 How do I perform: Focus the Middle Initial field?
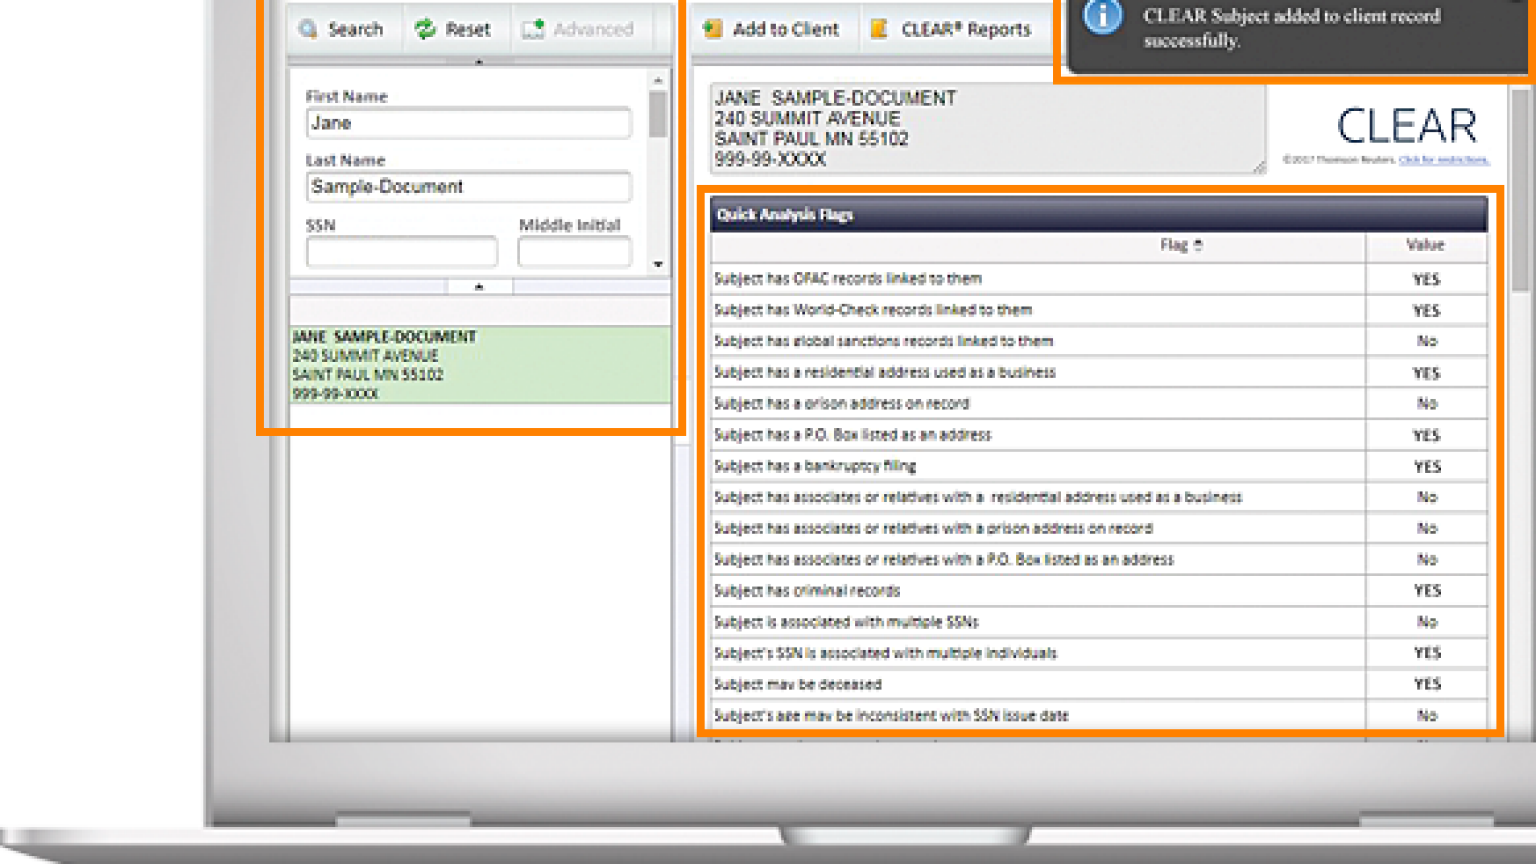574,252
